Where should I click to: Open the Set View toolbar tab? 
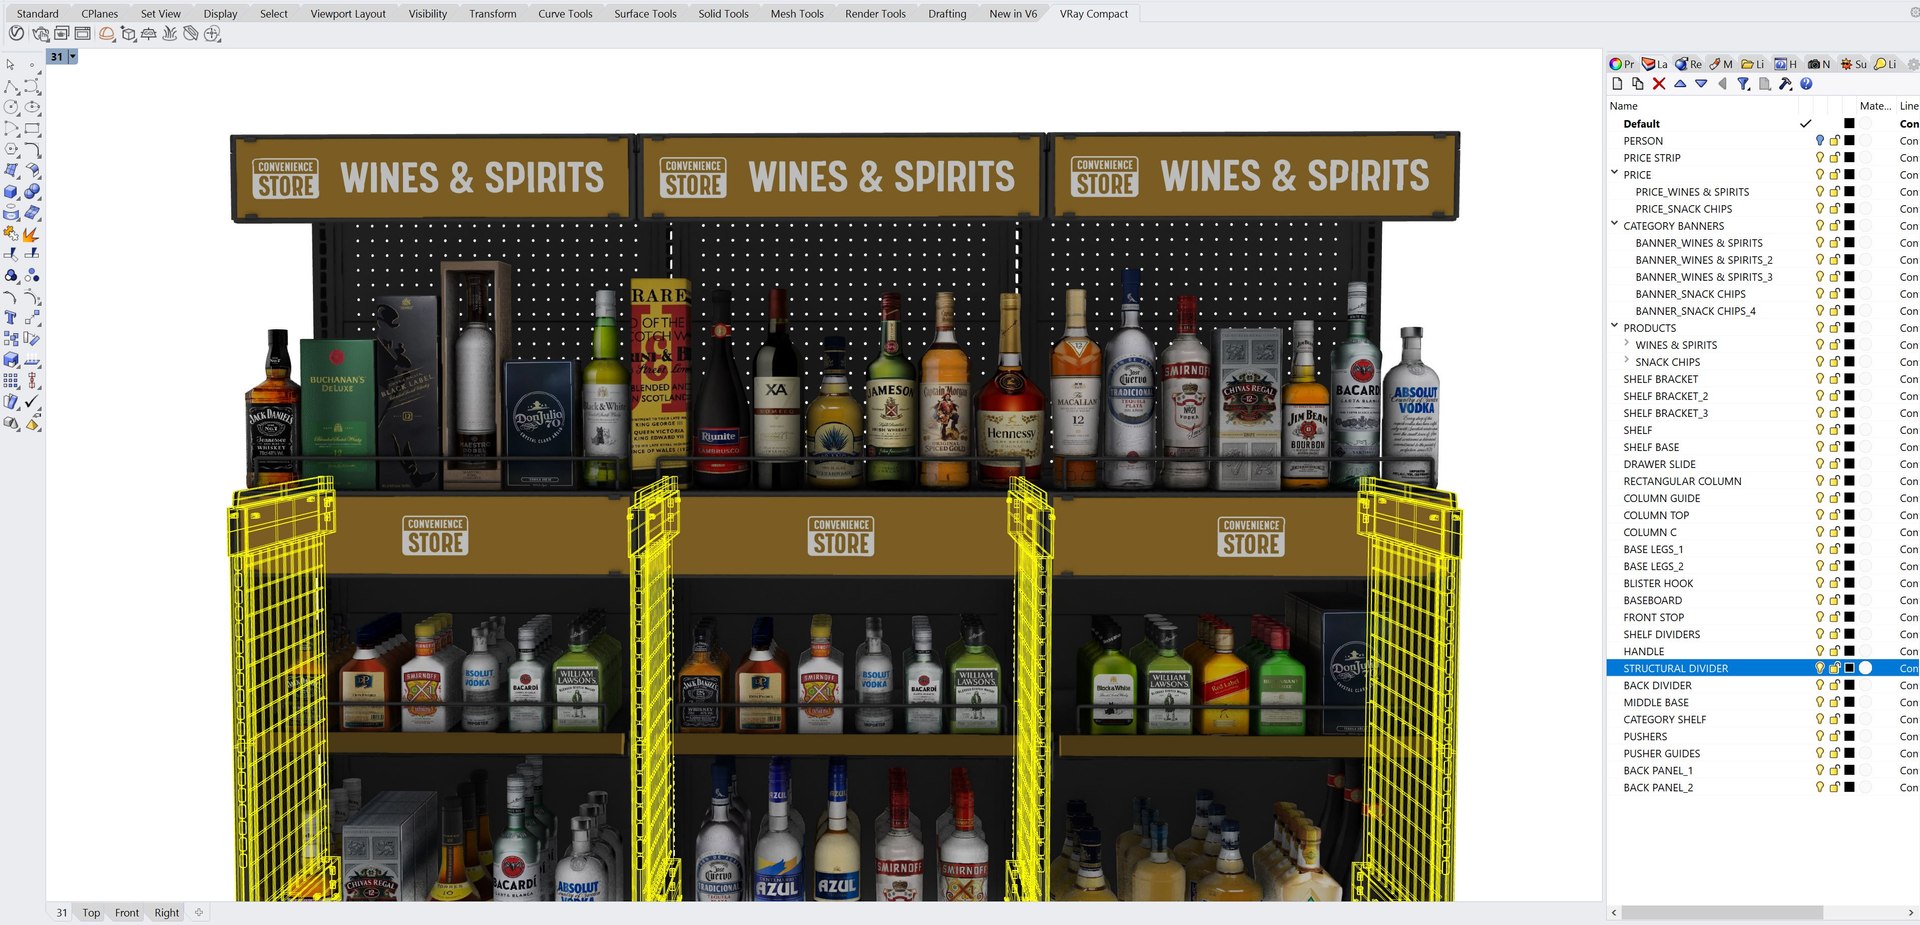[161, 14]
